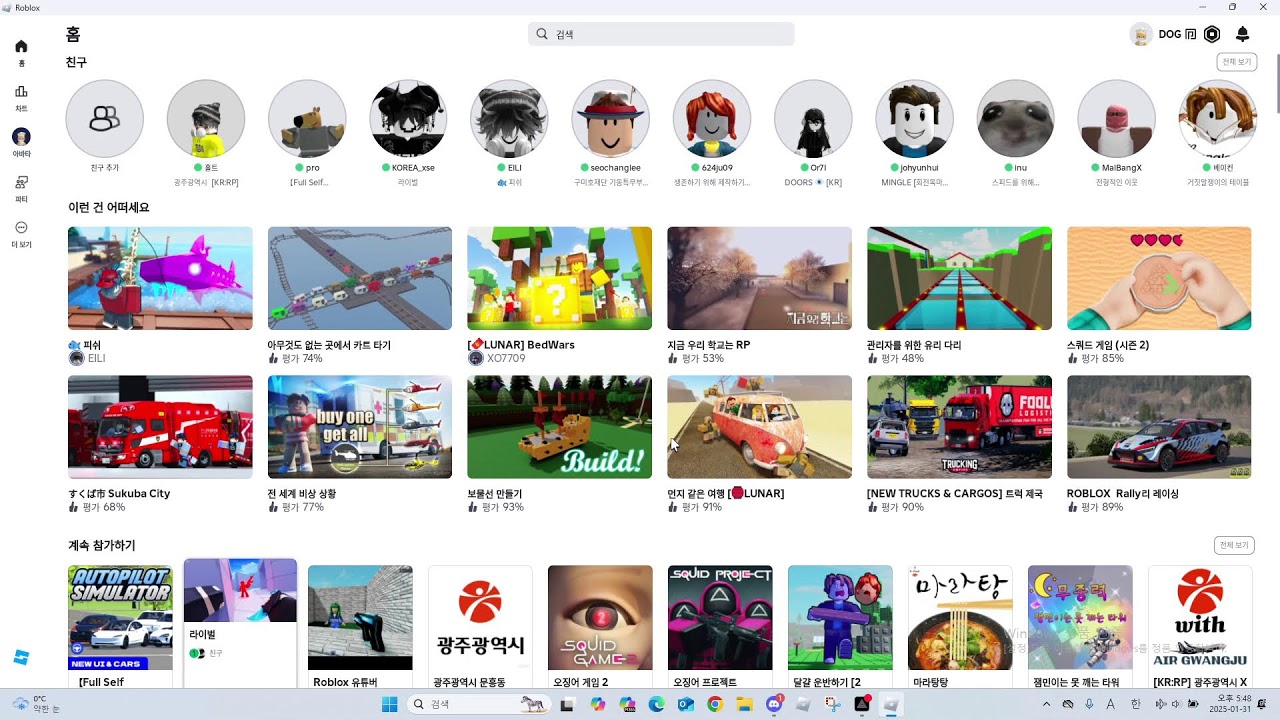This screenshot has width=1280, height=720.
Task: Open the notifications bell
Action: [x=1242, y=34]
